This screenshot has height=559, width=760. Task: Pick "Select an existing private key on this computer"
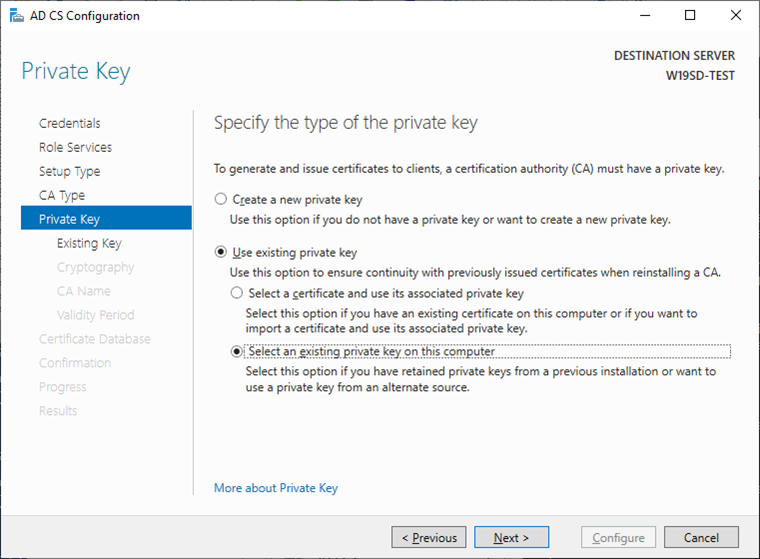tap(237, 352)
